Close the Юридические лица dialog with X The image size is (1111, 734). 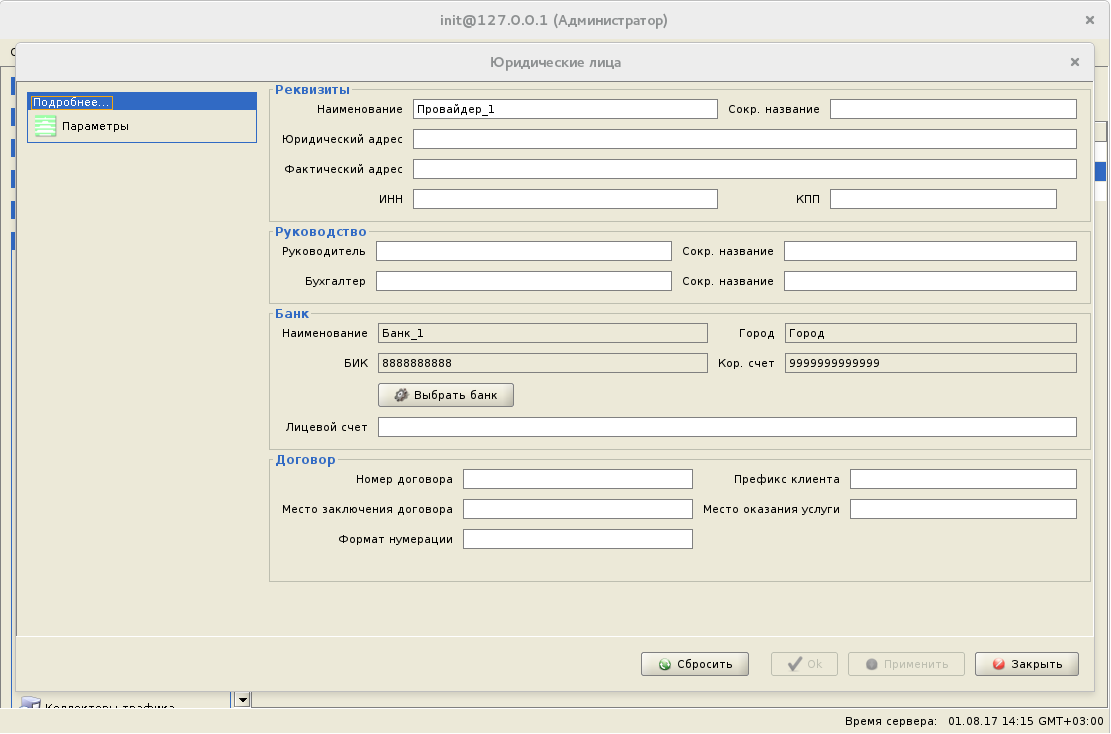pos(1074,62)
